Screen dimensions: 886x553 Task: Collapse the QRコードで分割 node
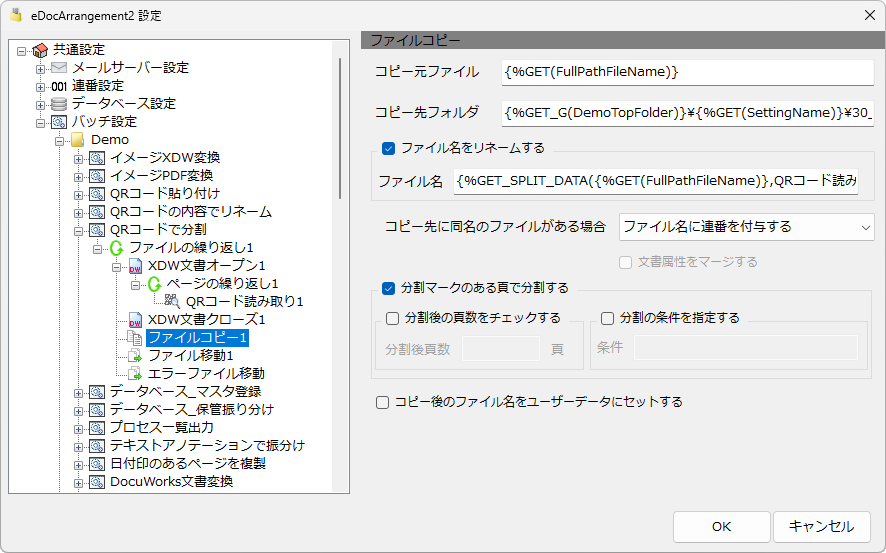79,231
